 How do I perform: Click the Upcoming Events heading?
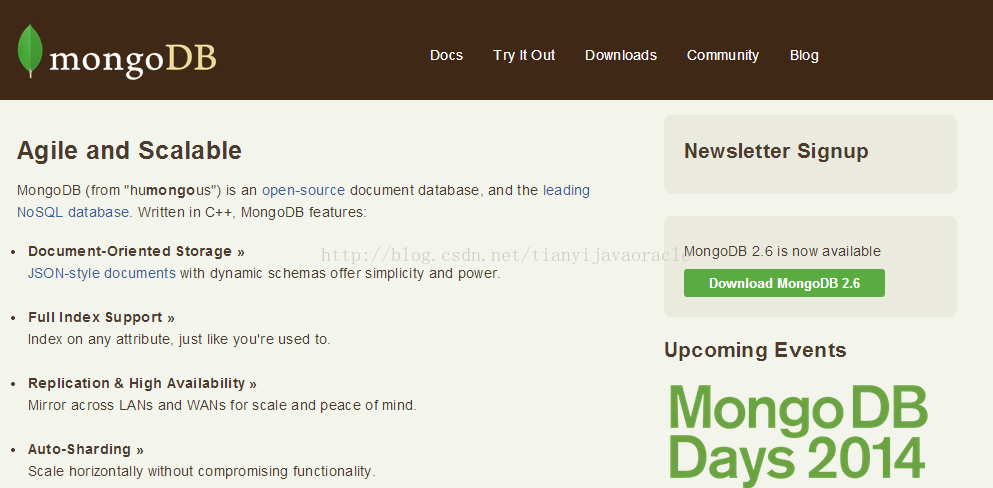tap(755, 349)
